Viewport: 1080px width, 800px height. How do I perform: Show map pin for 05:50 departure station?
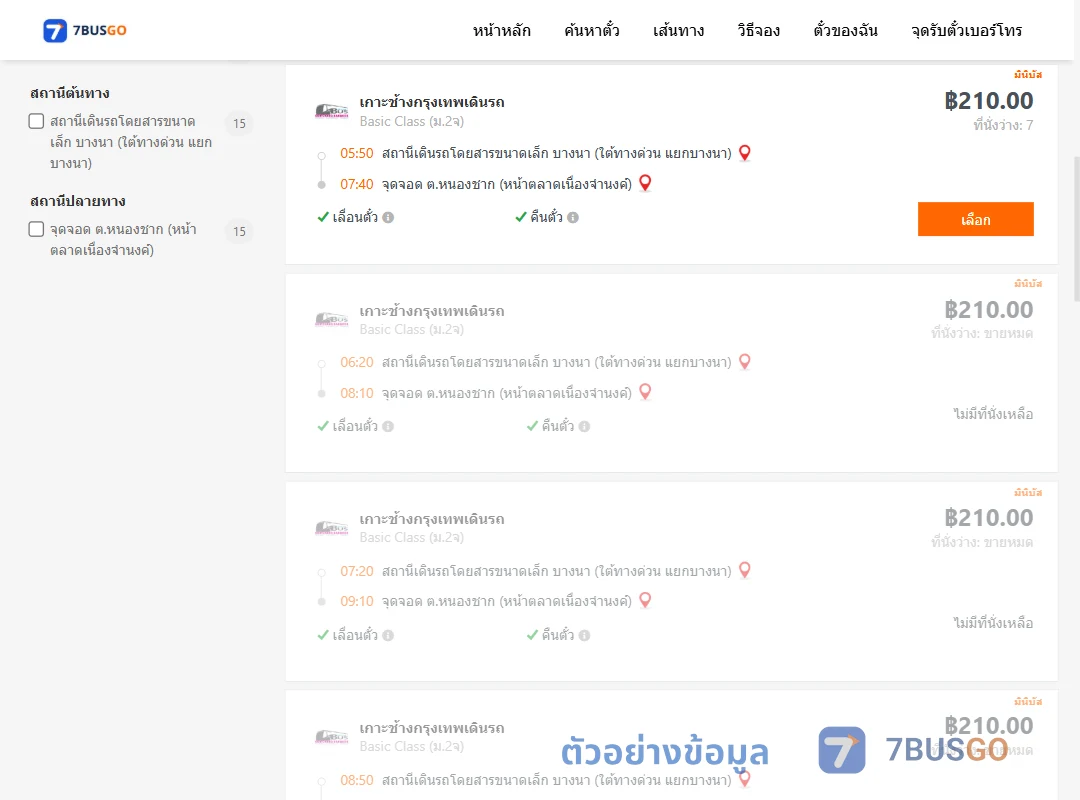pos(745,153)
